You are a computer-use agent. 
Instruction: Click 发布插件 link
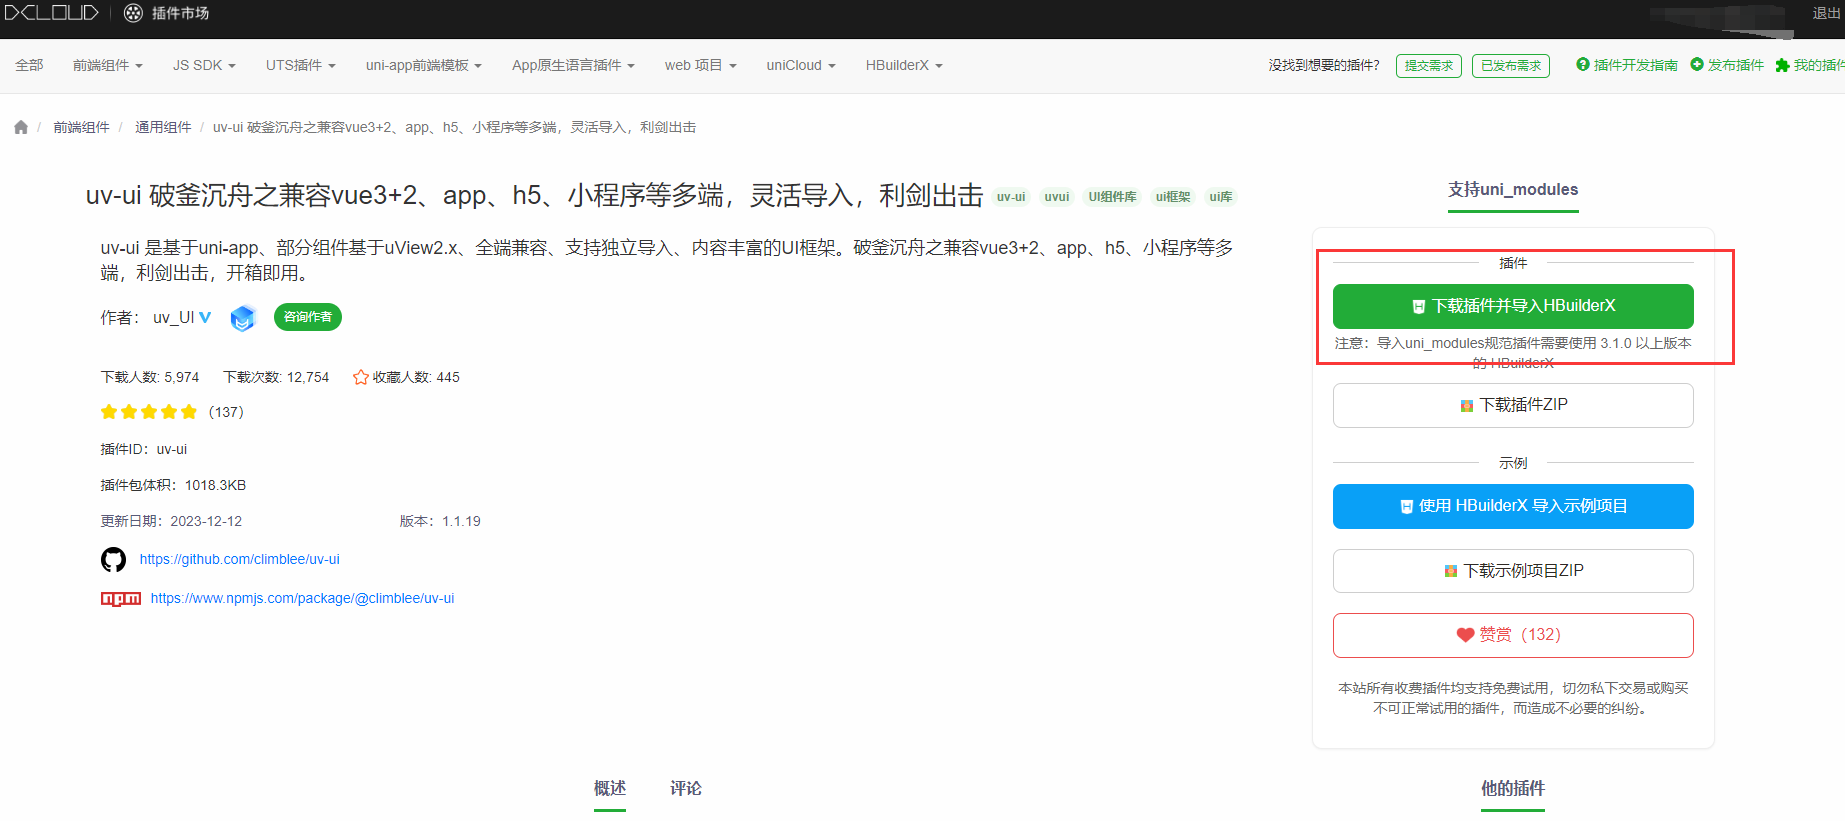[x=1736, y=65]
